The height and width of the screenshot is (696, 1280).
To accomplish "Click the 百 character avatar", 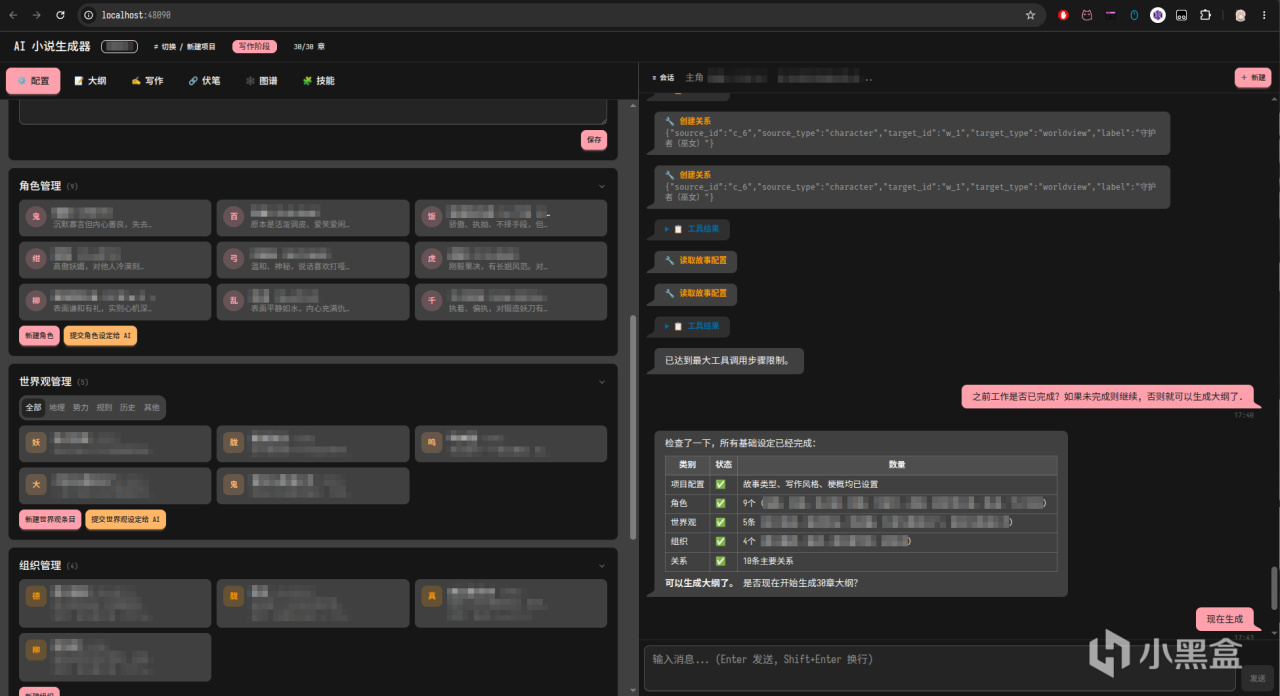I will (234, 217).
